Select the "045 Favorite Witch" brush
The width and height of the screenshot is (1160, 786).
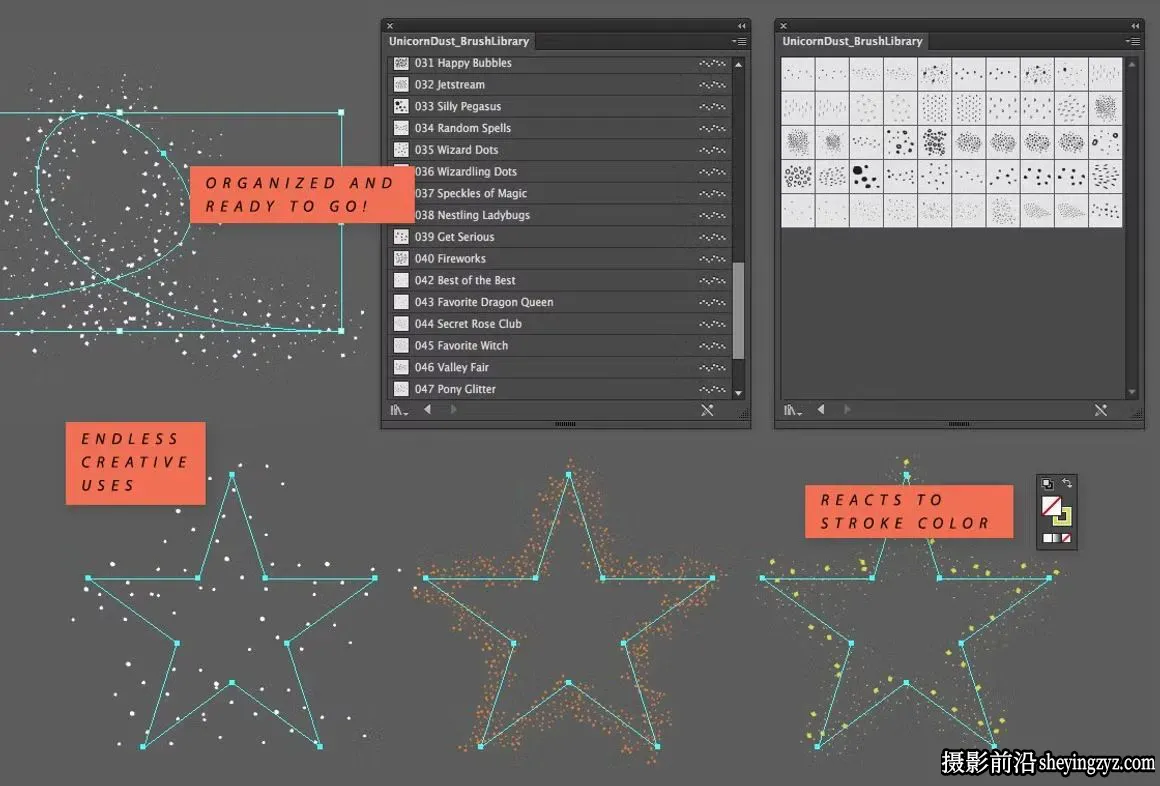(x=560, y=346)
